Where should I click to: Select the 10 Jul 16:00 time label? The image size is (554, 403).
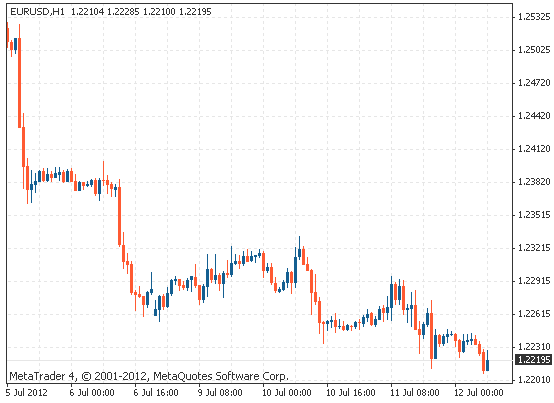coord(350,393)
